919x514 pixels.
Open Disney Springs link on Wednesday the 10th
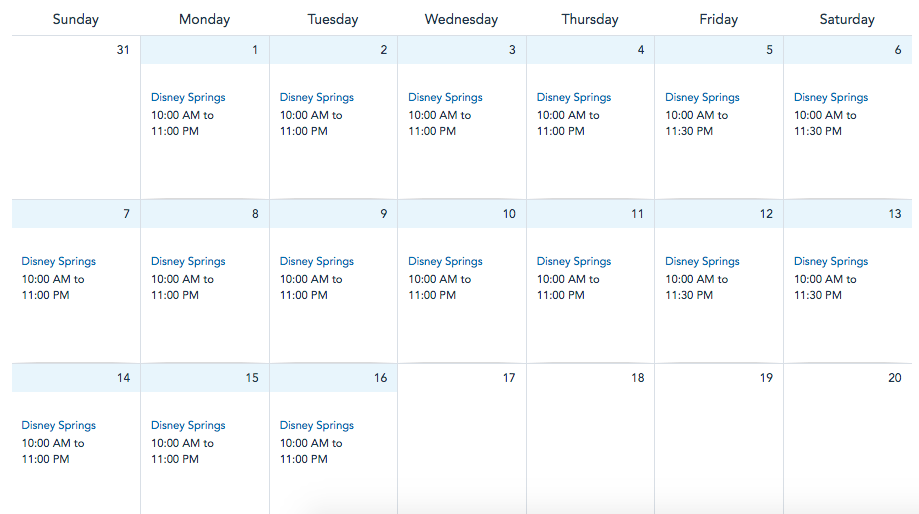tap(445, 261)
